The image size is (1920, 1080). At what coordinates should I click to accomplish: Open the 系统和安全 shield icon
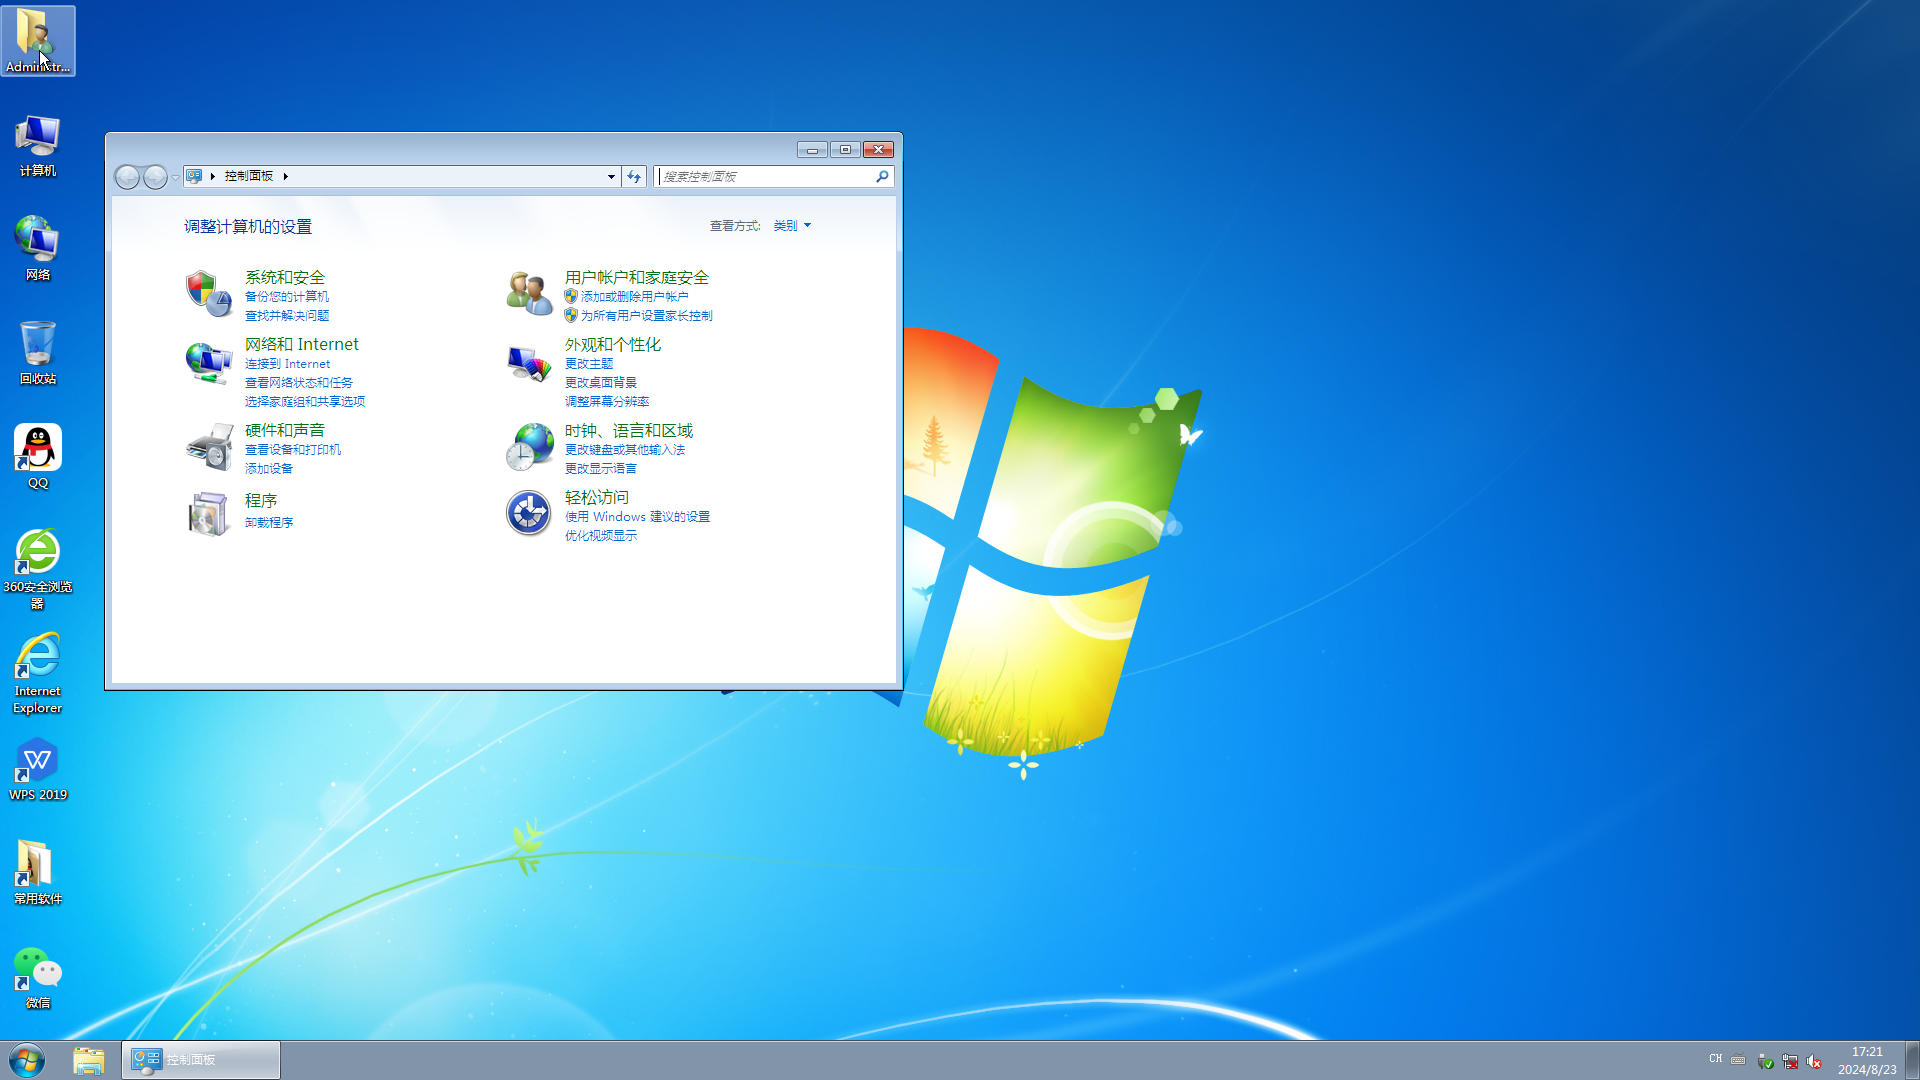pyautogui.click(x=208, y=293)
